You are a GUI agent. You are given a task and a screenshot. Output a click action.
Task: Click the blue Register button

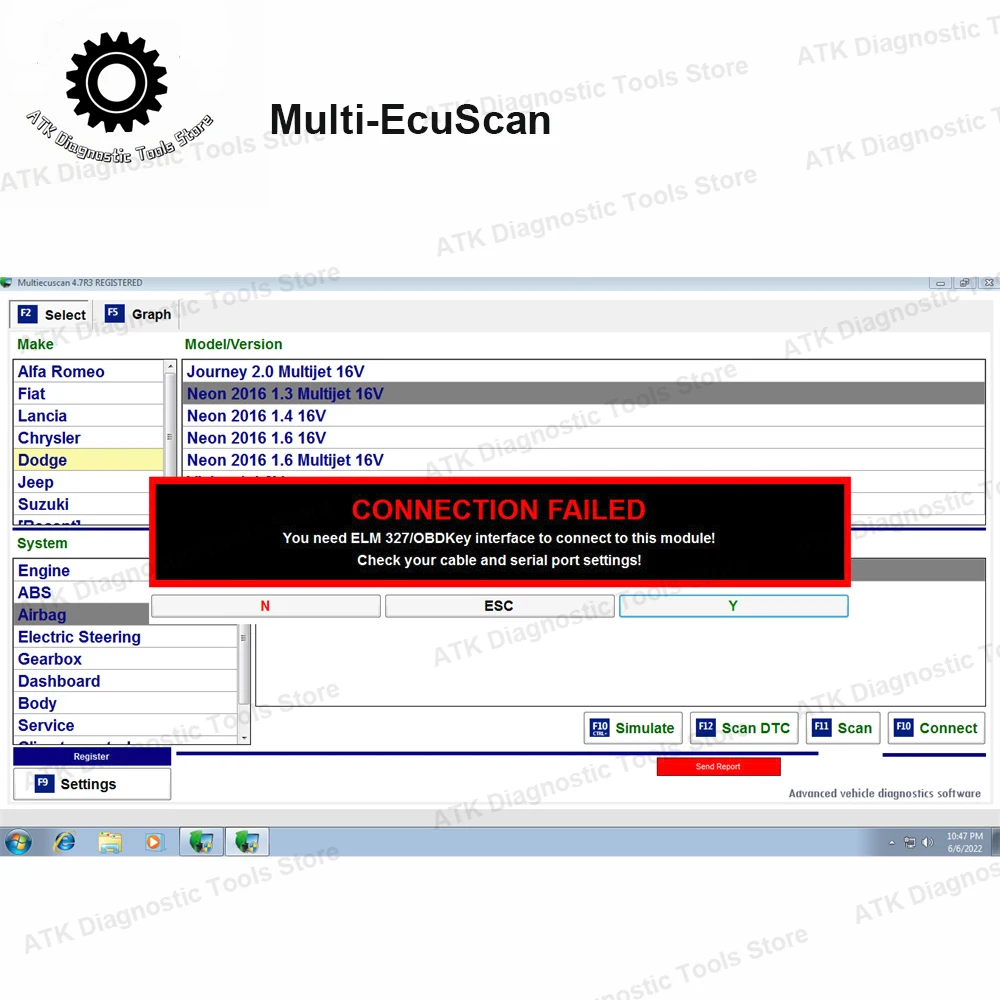tap(92, 756)
